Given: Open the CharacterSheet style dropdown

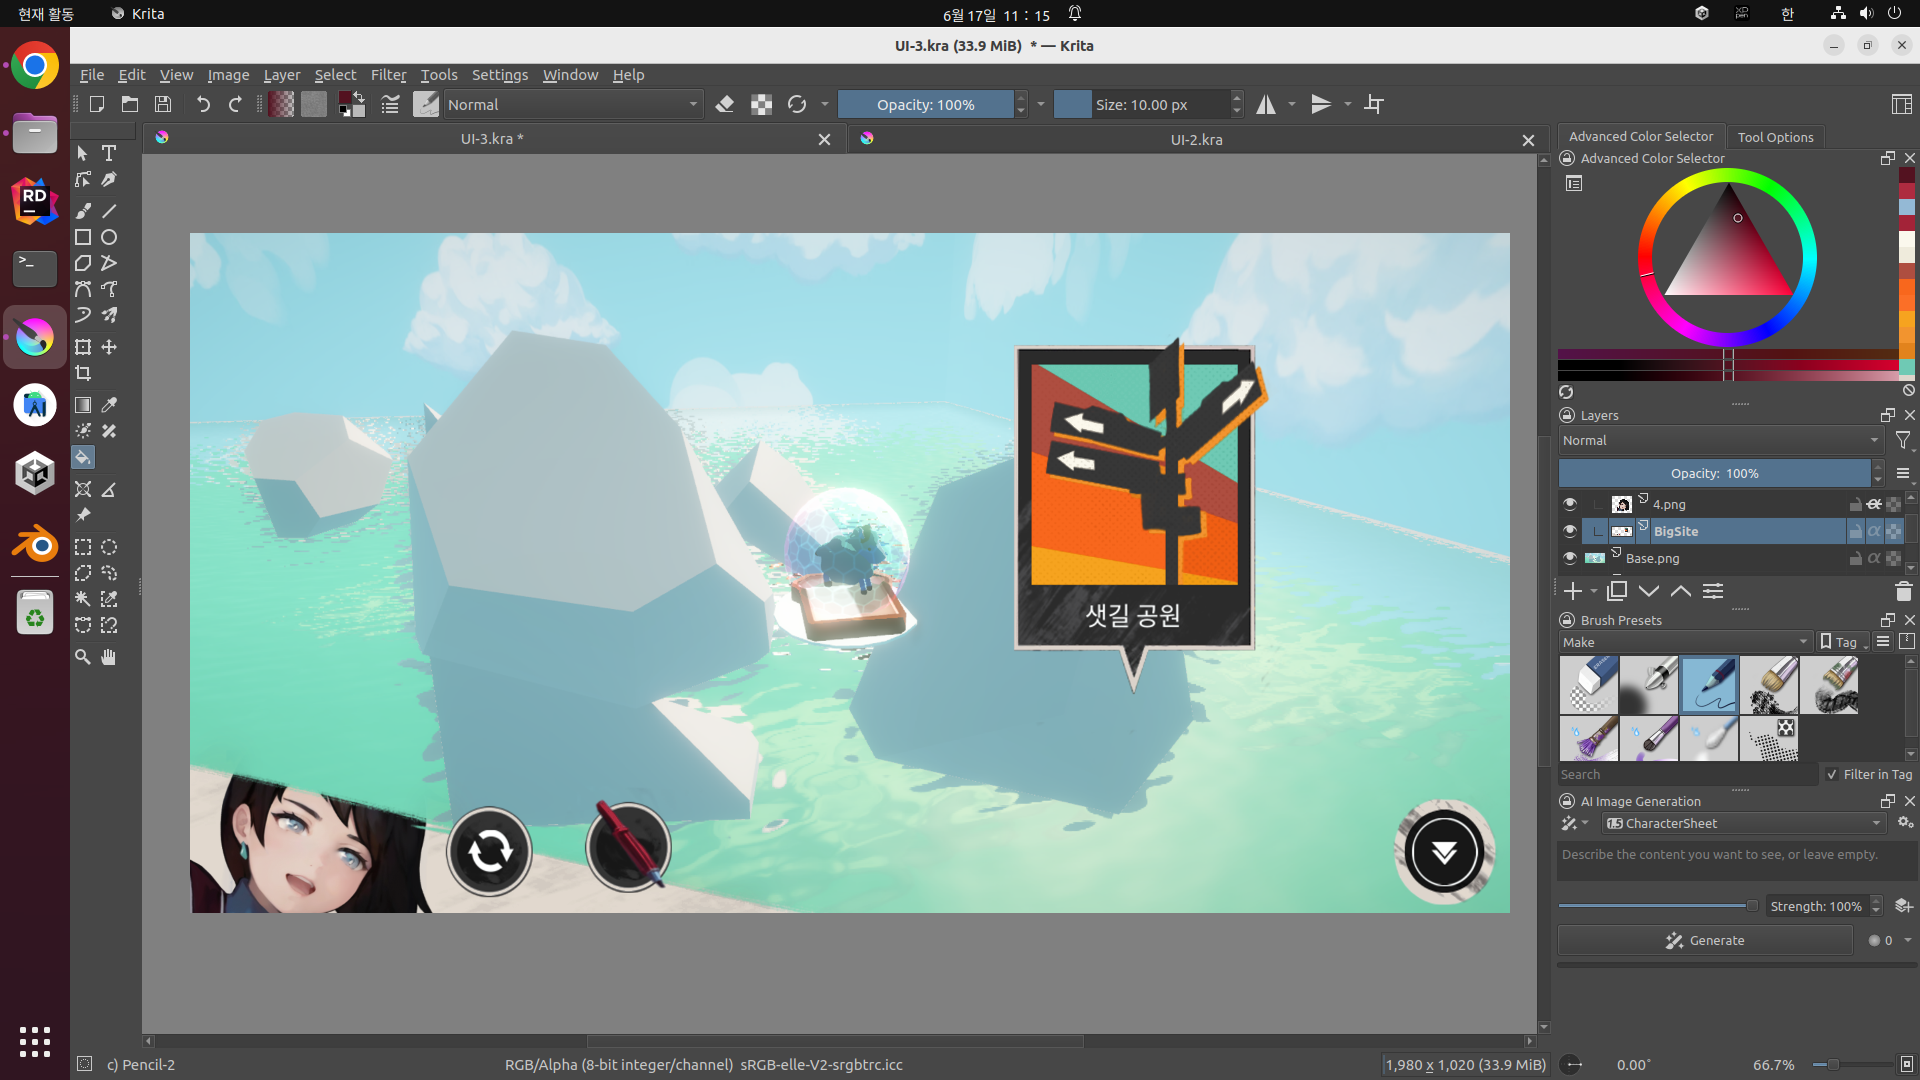Looking at the screenshot, I should pyautogui.click(x=1744, y=823).
